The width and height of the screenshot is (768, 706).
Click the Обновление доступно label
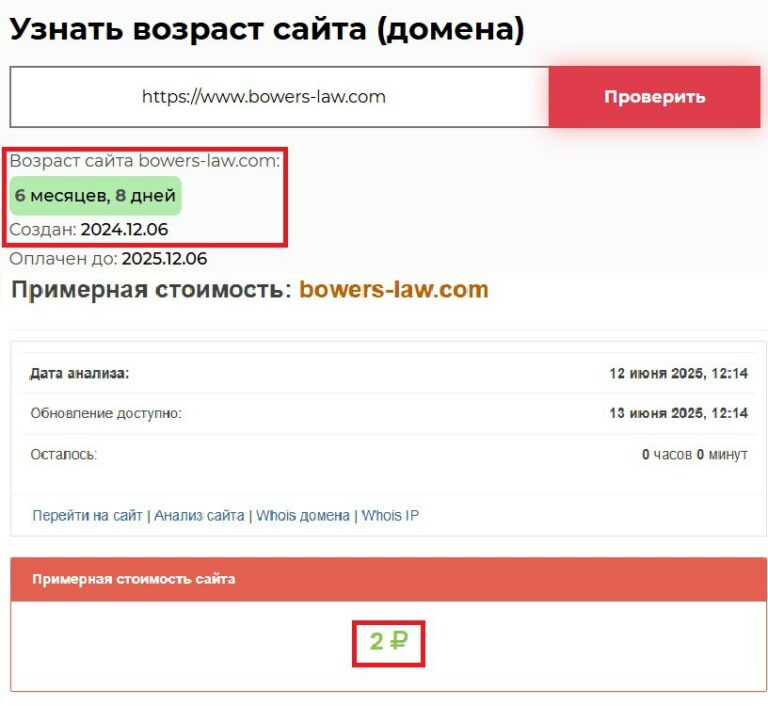coord(106,413)
